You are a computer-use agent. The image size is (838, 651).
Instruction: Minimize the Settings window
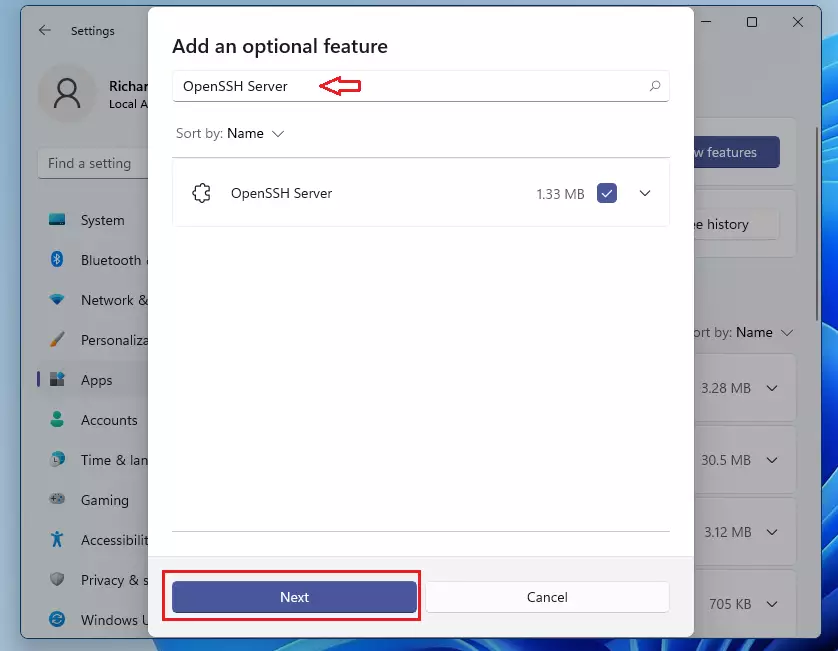pos(706,22)
